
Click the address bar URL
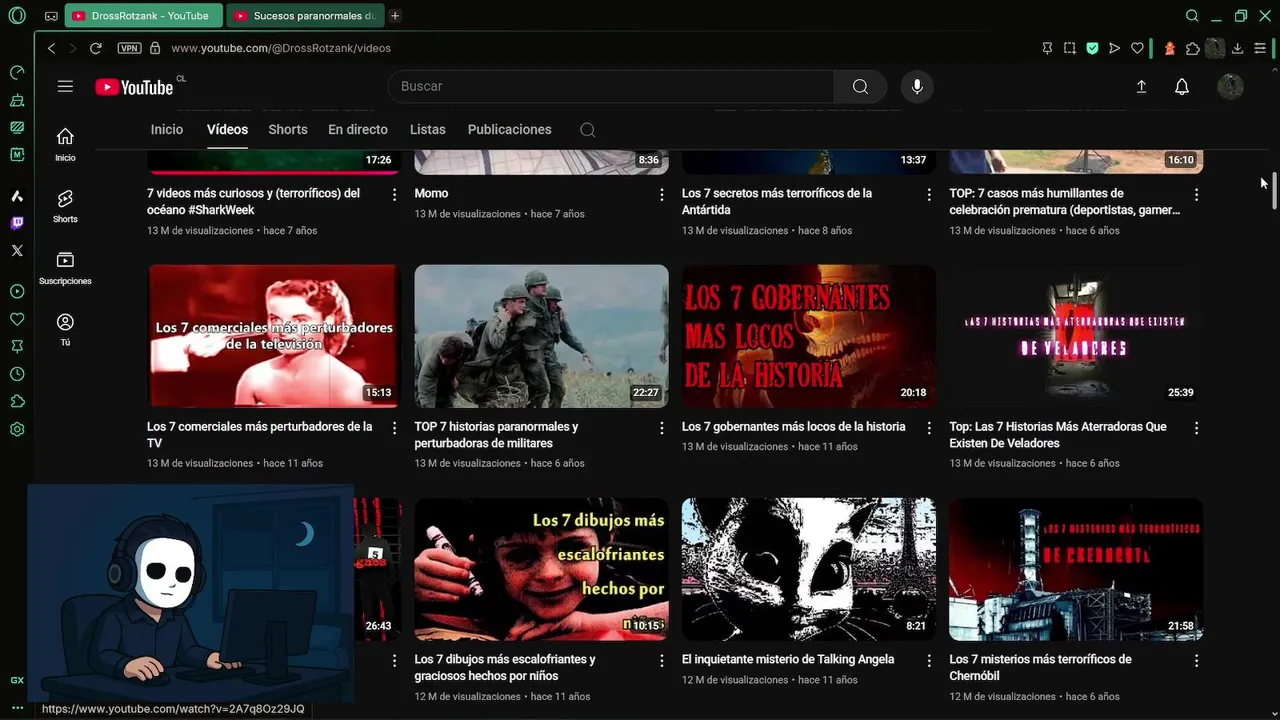(281, 48)
